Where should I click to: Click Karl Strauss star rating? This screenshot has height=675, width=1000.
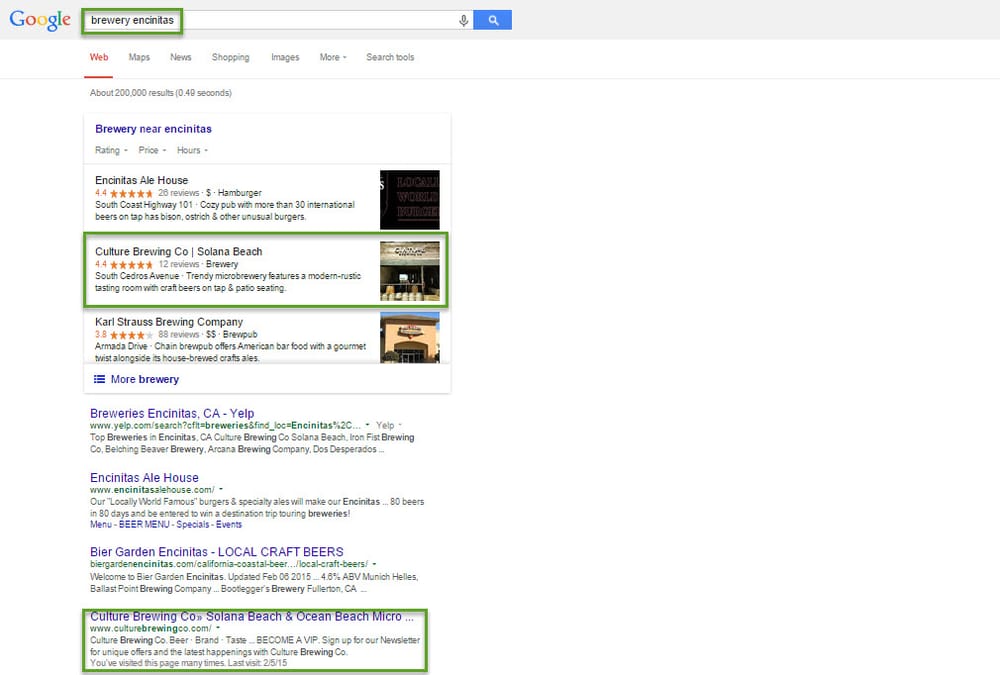131,335
